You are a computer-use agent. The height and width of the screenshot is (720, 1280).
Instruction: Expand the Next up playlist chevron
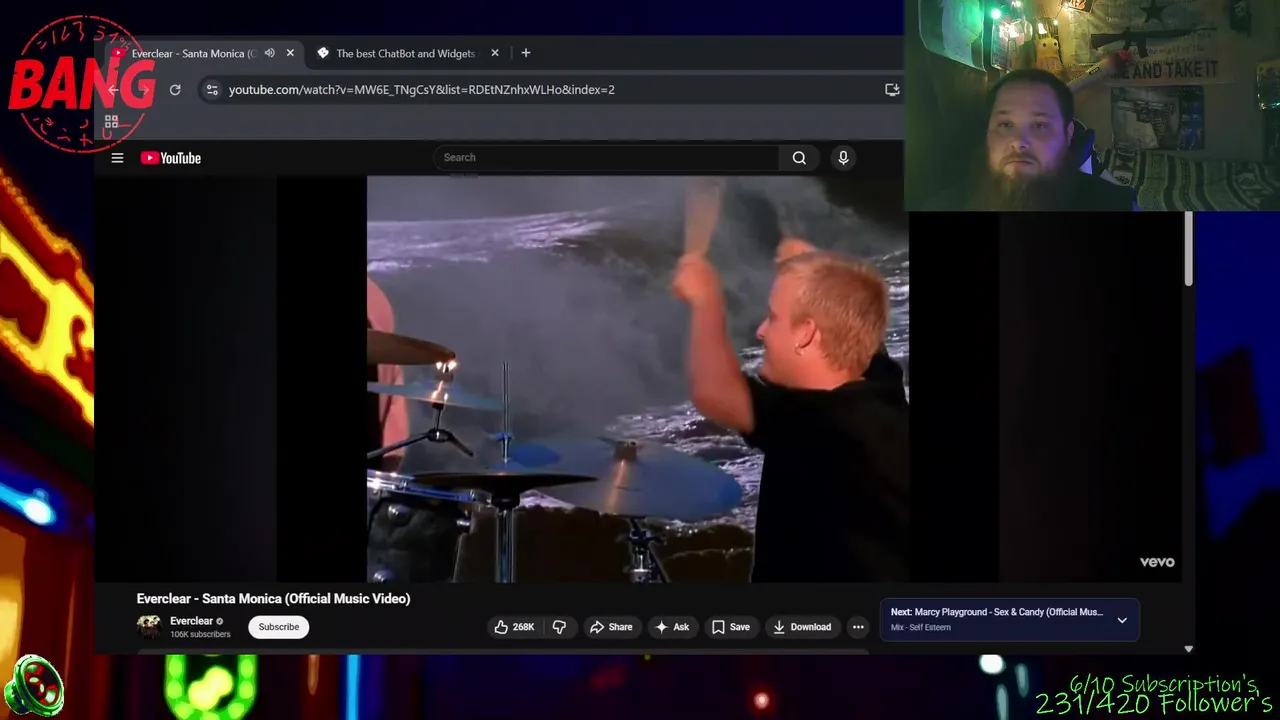[1122, 620]
